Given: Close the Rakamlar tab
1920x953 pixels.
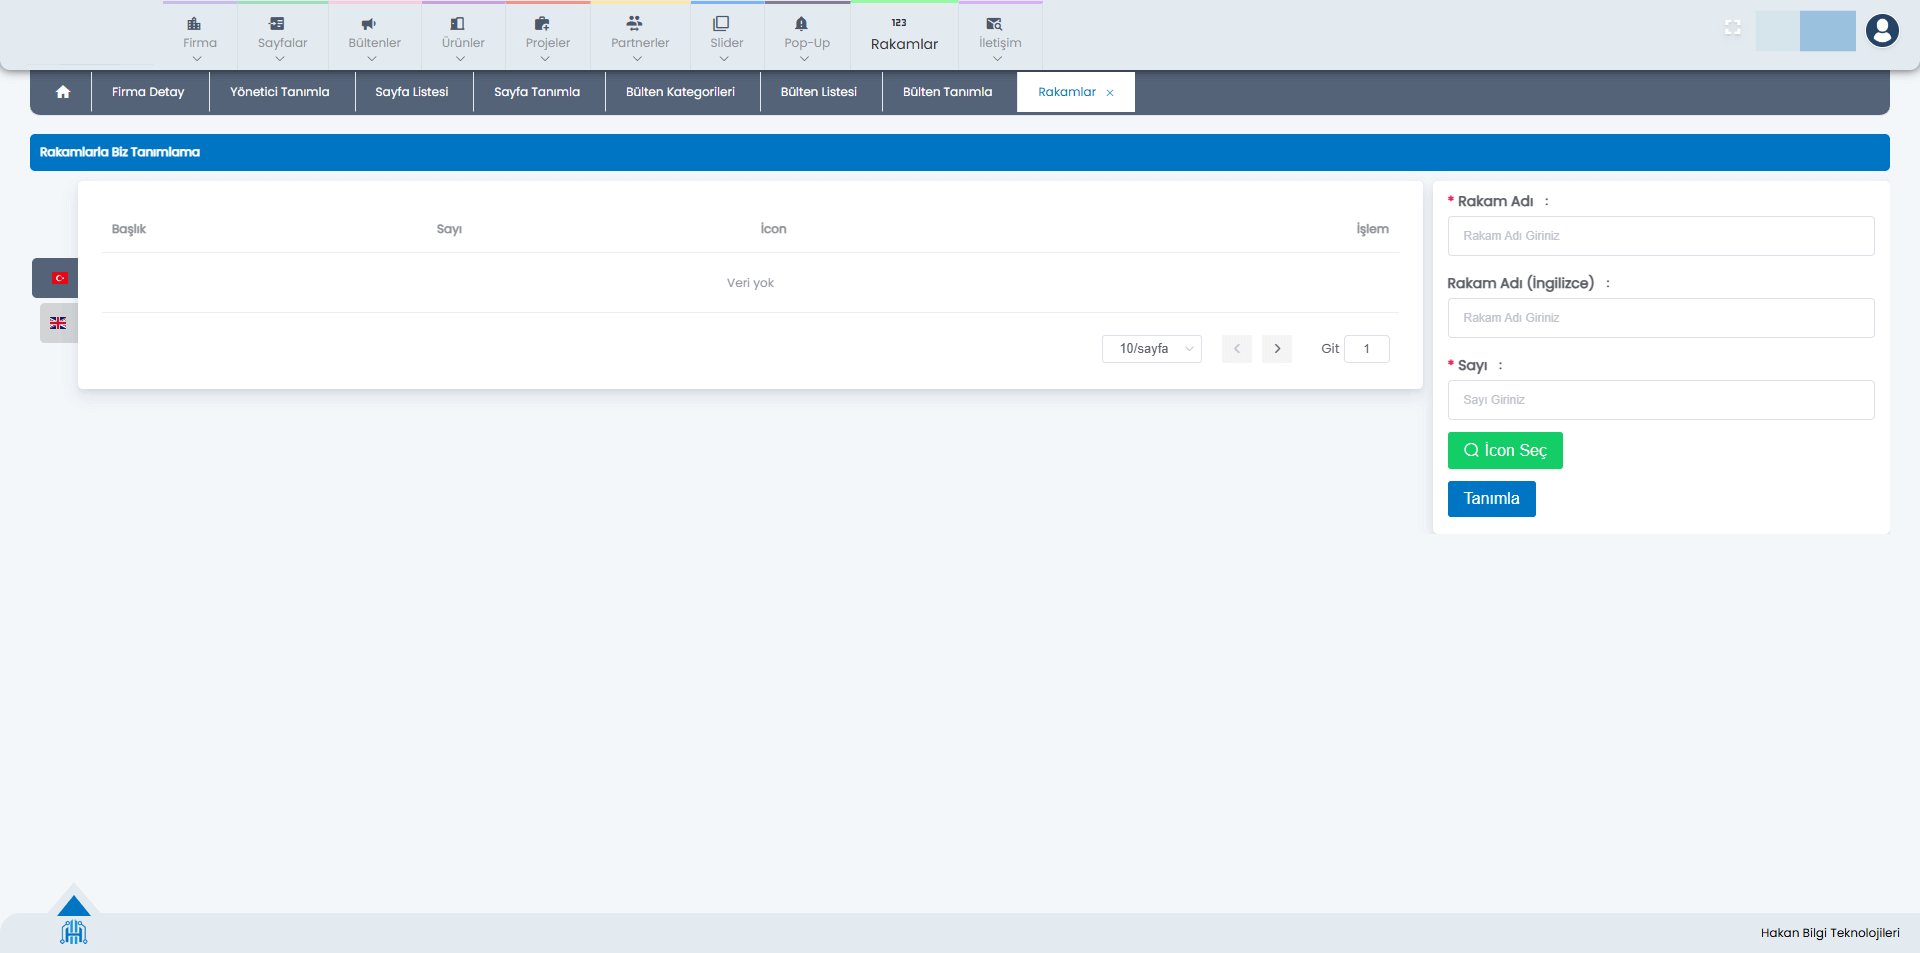Looking at the screenshot, I should click(x=1110, y=93).
